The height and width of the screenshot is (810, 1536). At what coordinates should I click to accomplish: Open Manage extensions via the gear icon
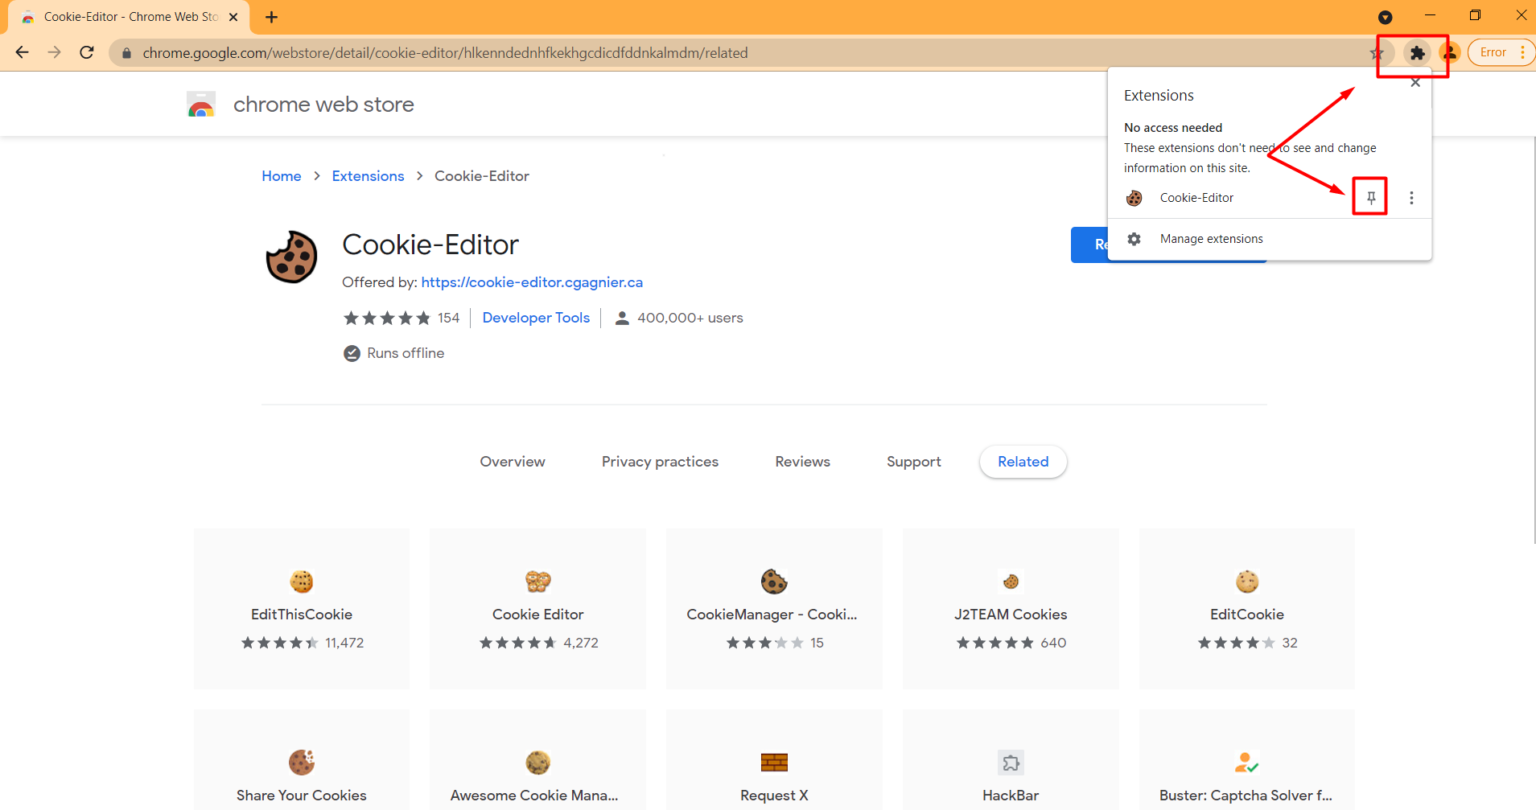pyautogui.click(x=1133, y=238)
